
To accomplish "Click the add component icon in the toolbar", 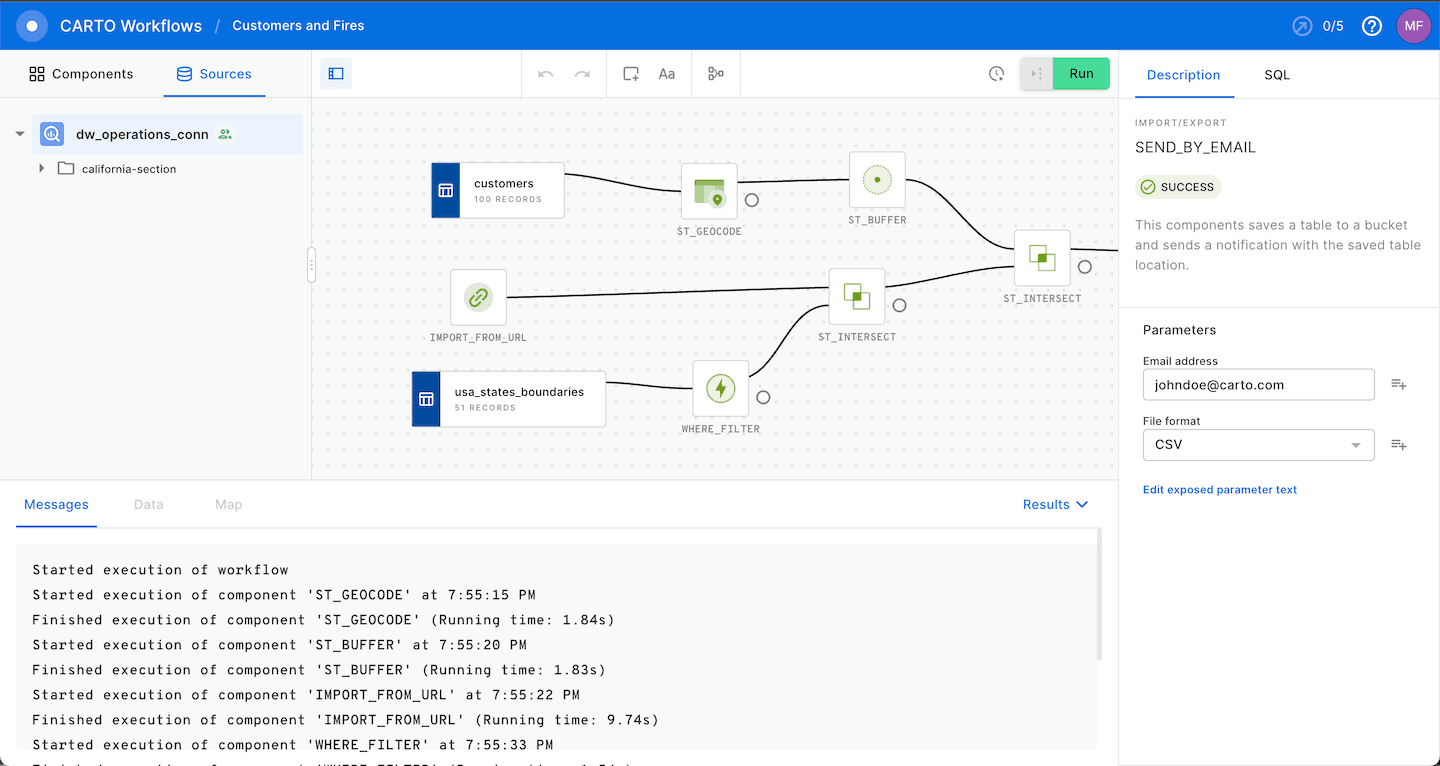I will 630,73.
